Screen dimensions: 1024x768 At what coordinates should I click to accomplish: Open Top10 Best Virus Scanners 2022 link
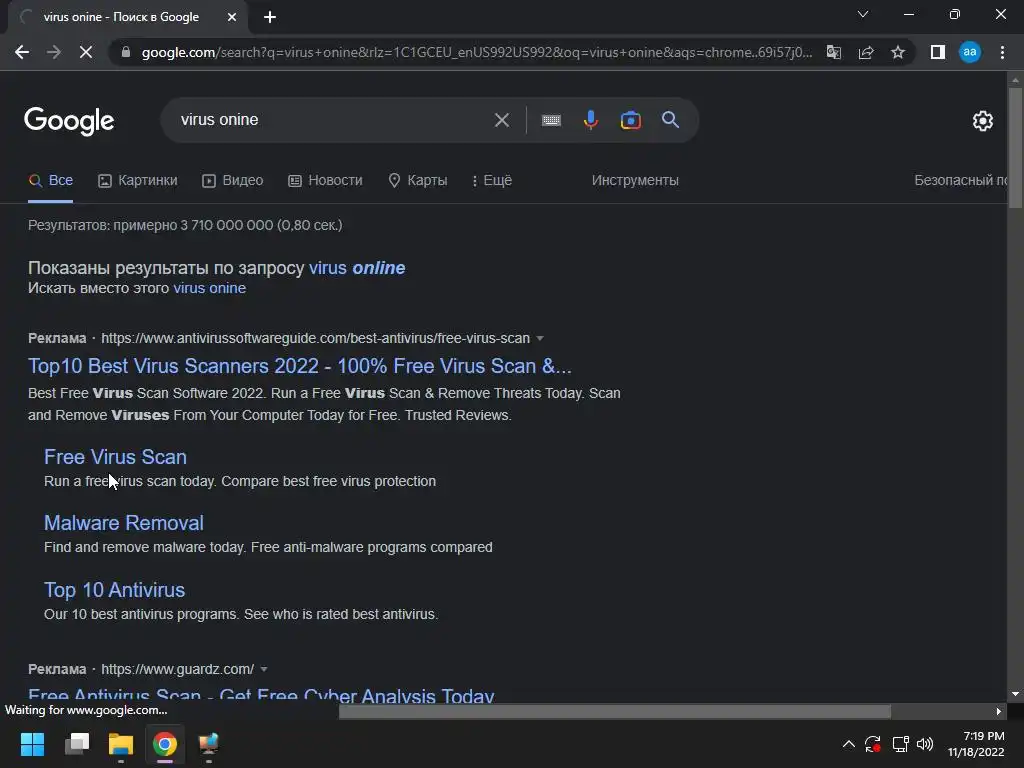[300, 366]
